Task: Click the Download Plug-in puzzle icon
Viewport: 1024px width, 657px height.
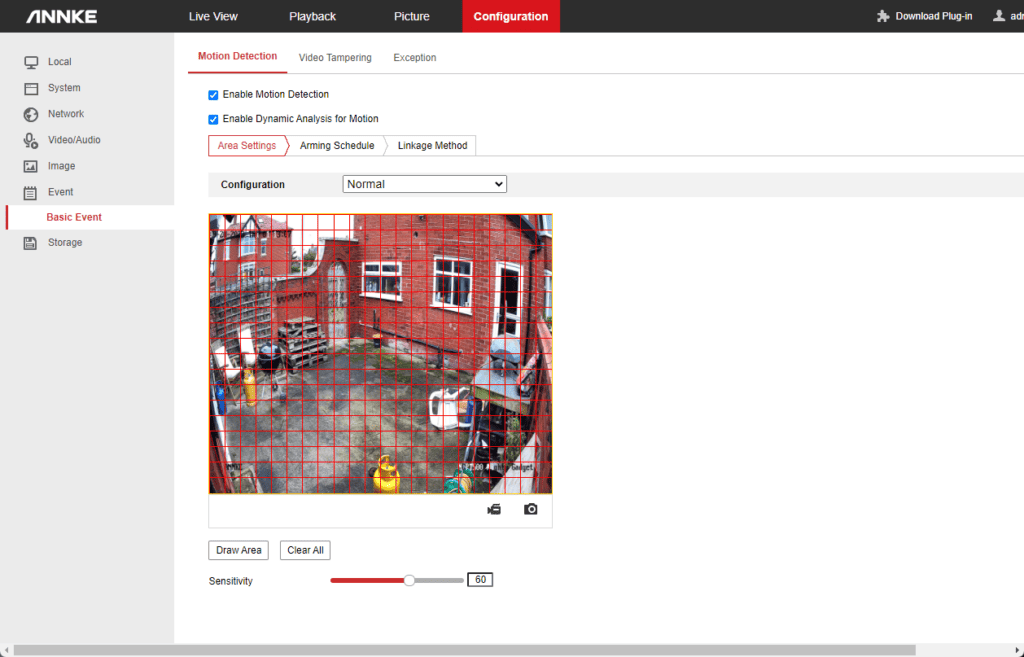Action: click(x=883, y=16)
